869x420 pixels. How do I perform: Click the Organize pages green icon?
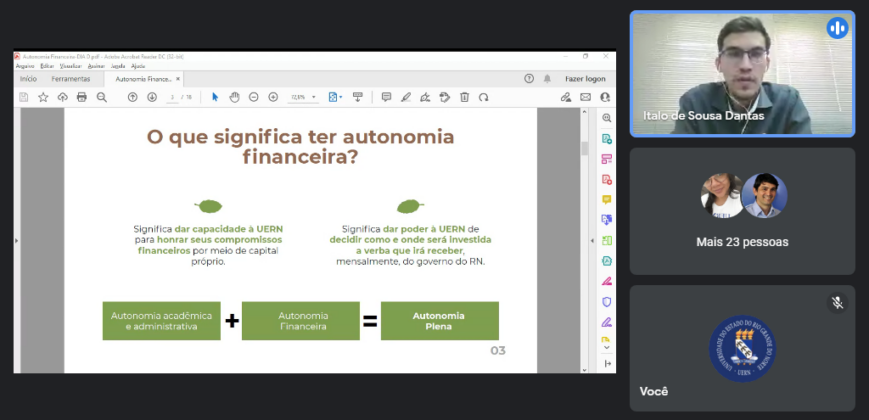[x=607, y=240]
